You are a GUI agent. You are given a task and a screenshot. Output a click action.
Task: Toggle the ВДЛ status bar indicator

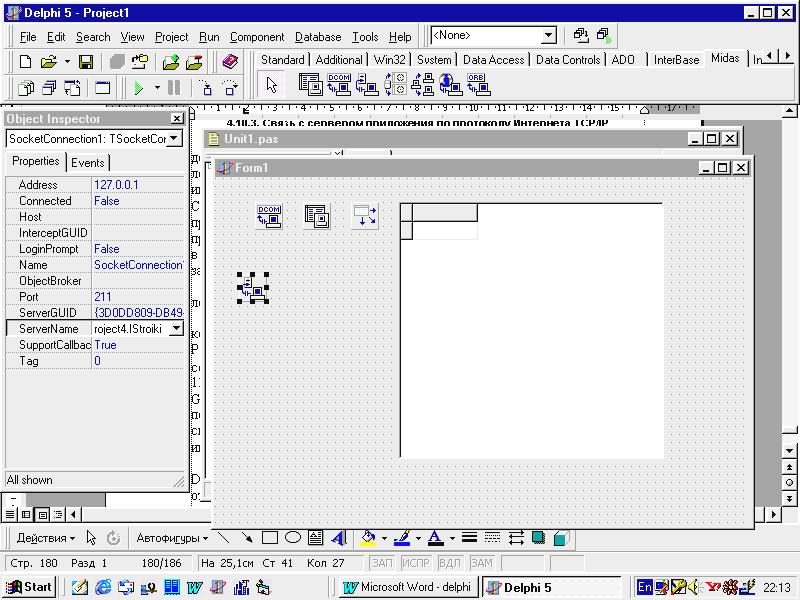click(449, 563)
